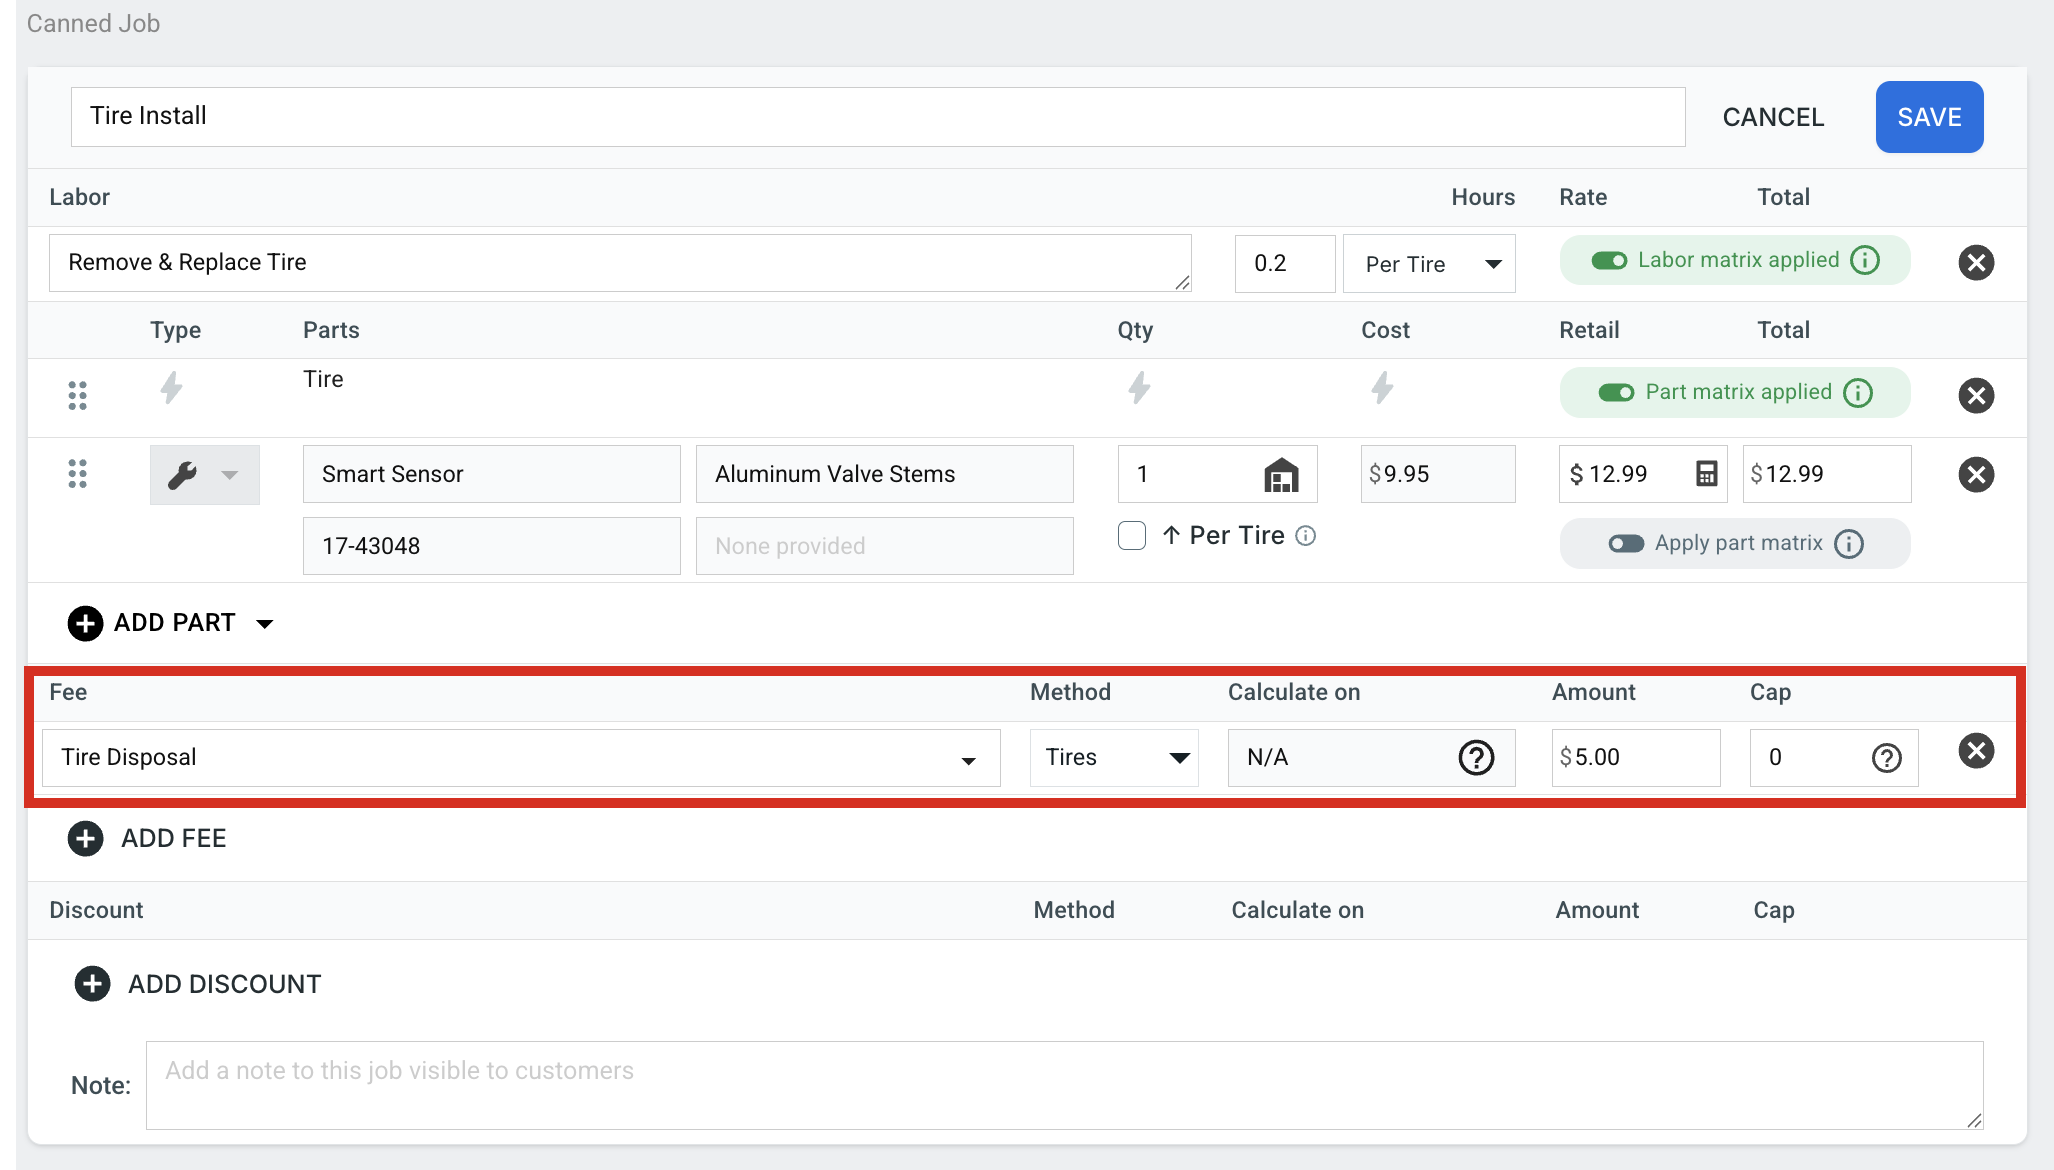Click the lightning bolt in Tire Qty column
This screenshot has height=1170, width=2054.
1139,388
